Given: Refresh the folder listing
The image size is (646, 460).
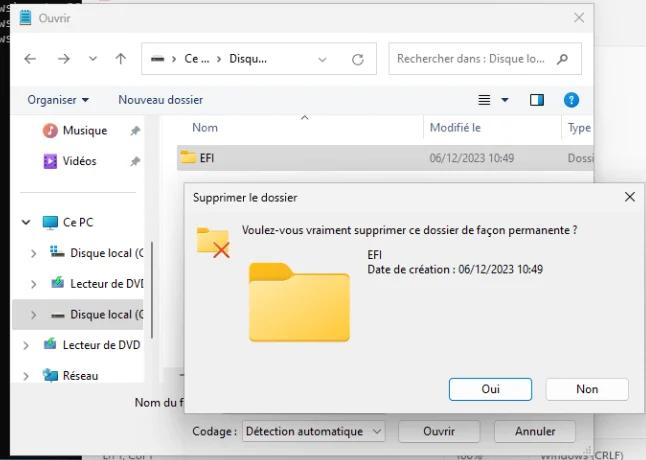Looking at the screenshot, I should click(358, 59).
